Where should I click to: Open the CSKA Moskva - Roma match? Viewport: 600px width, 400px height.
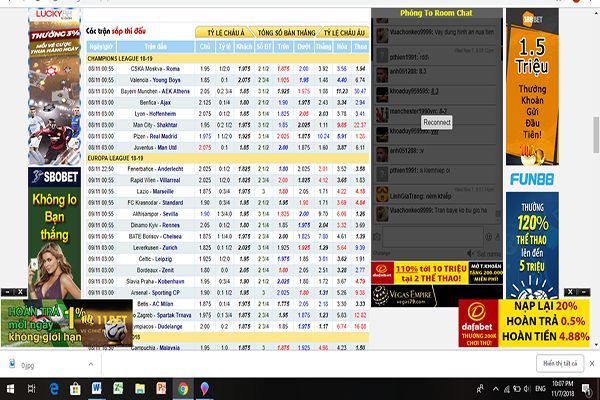[x=155, y=69]
